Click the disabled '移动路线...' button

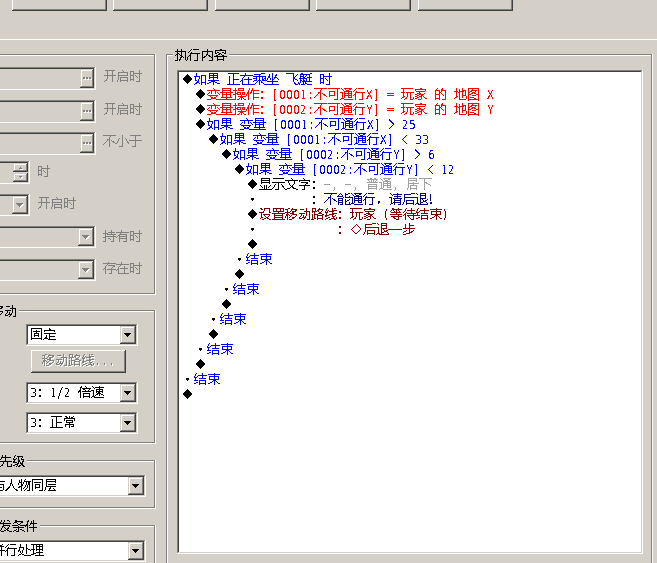78,361
